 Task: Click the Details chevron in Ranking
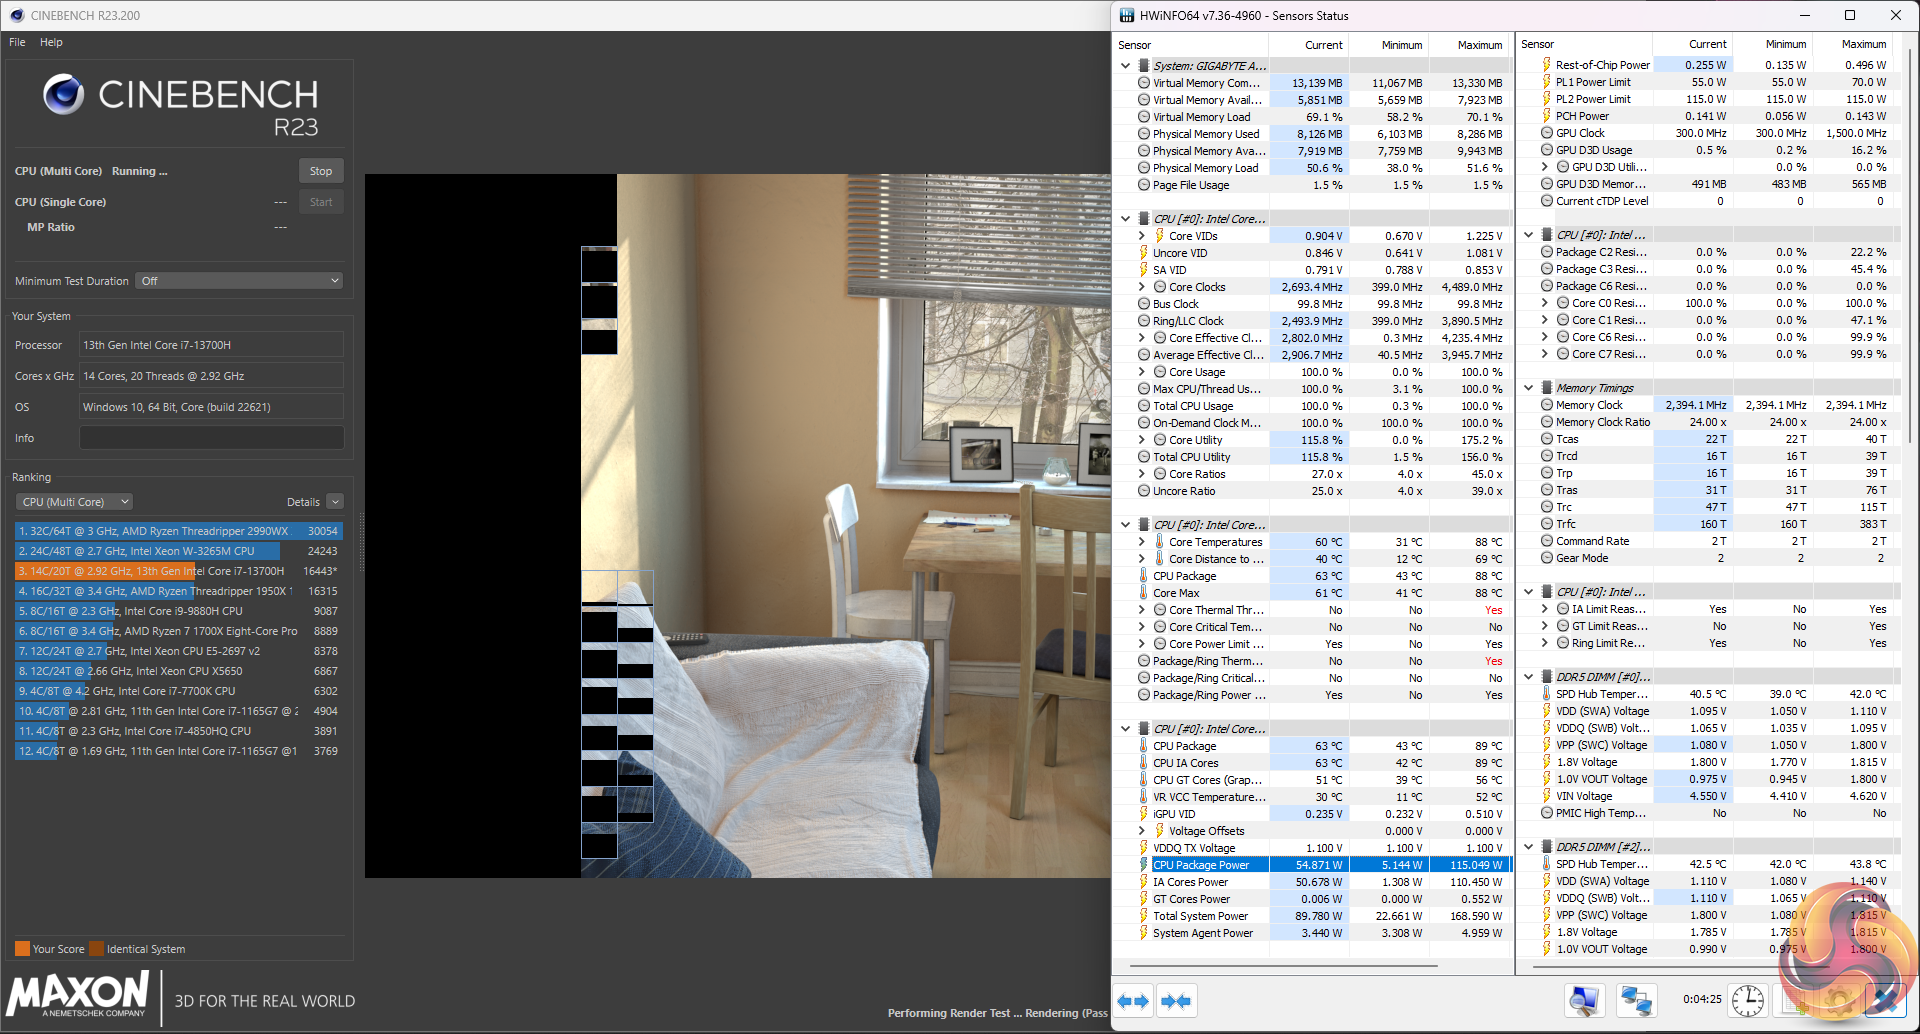coord(335,502)
